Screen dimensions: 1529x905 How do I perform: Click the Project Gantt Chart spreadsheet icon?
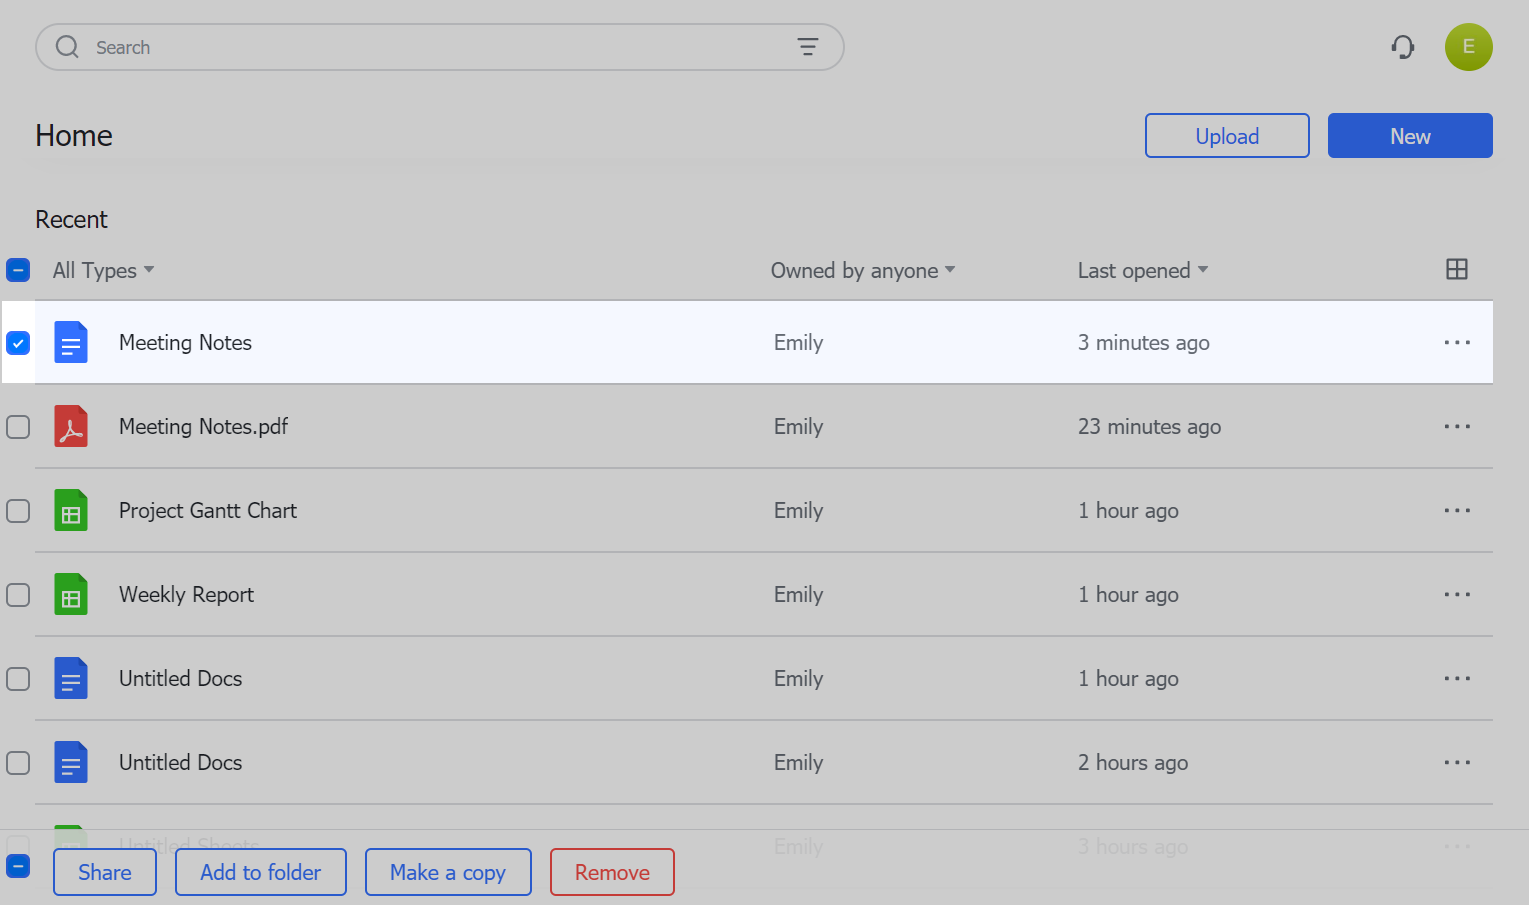tap(71, 511)
